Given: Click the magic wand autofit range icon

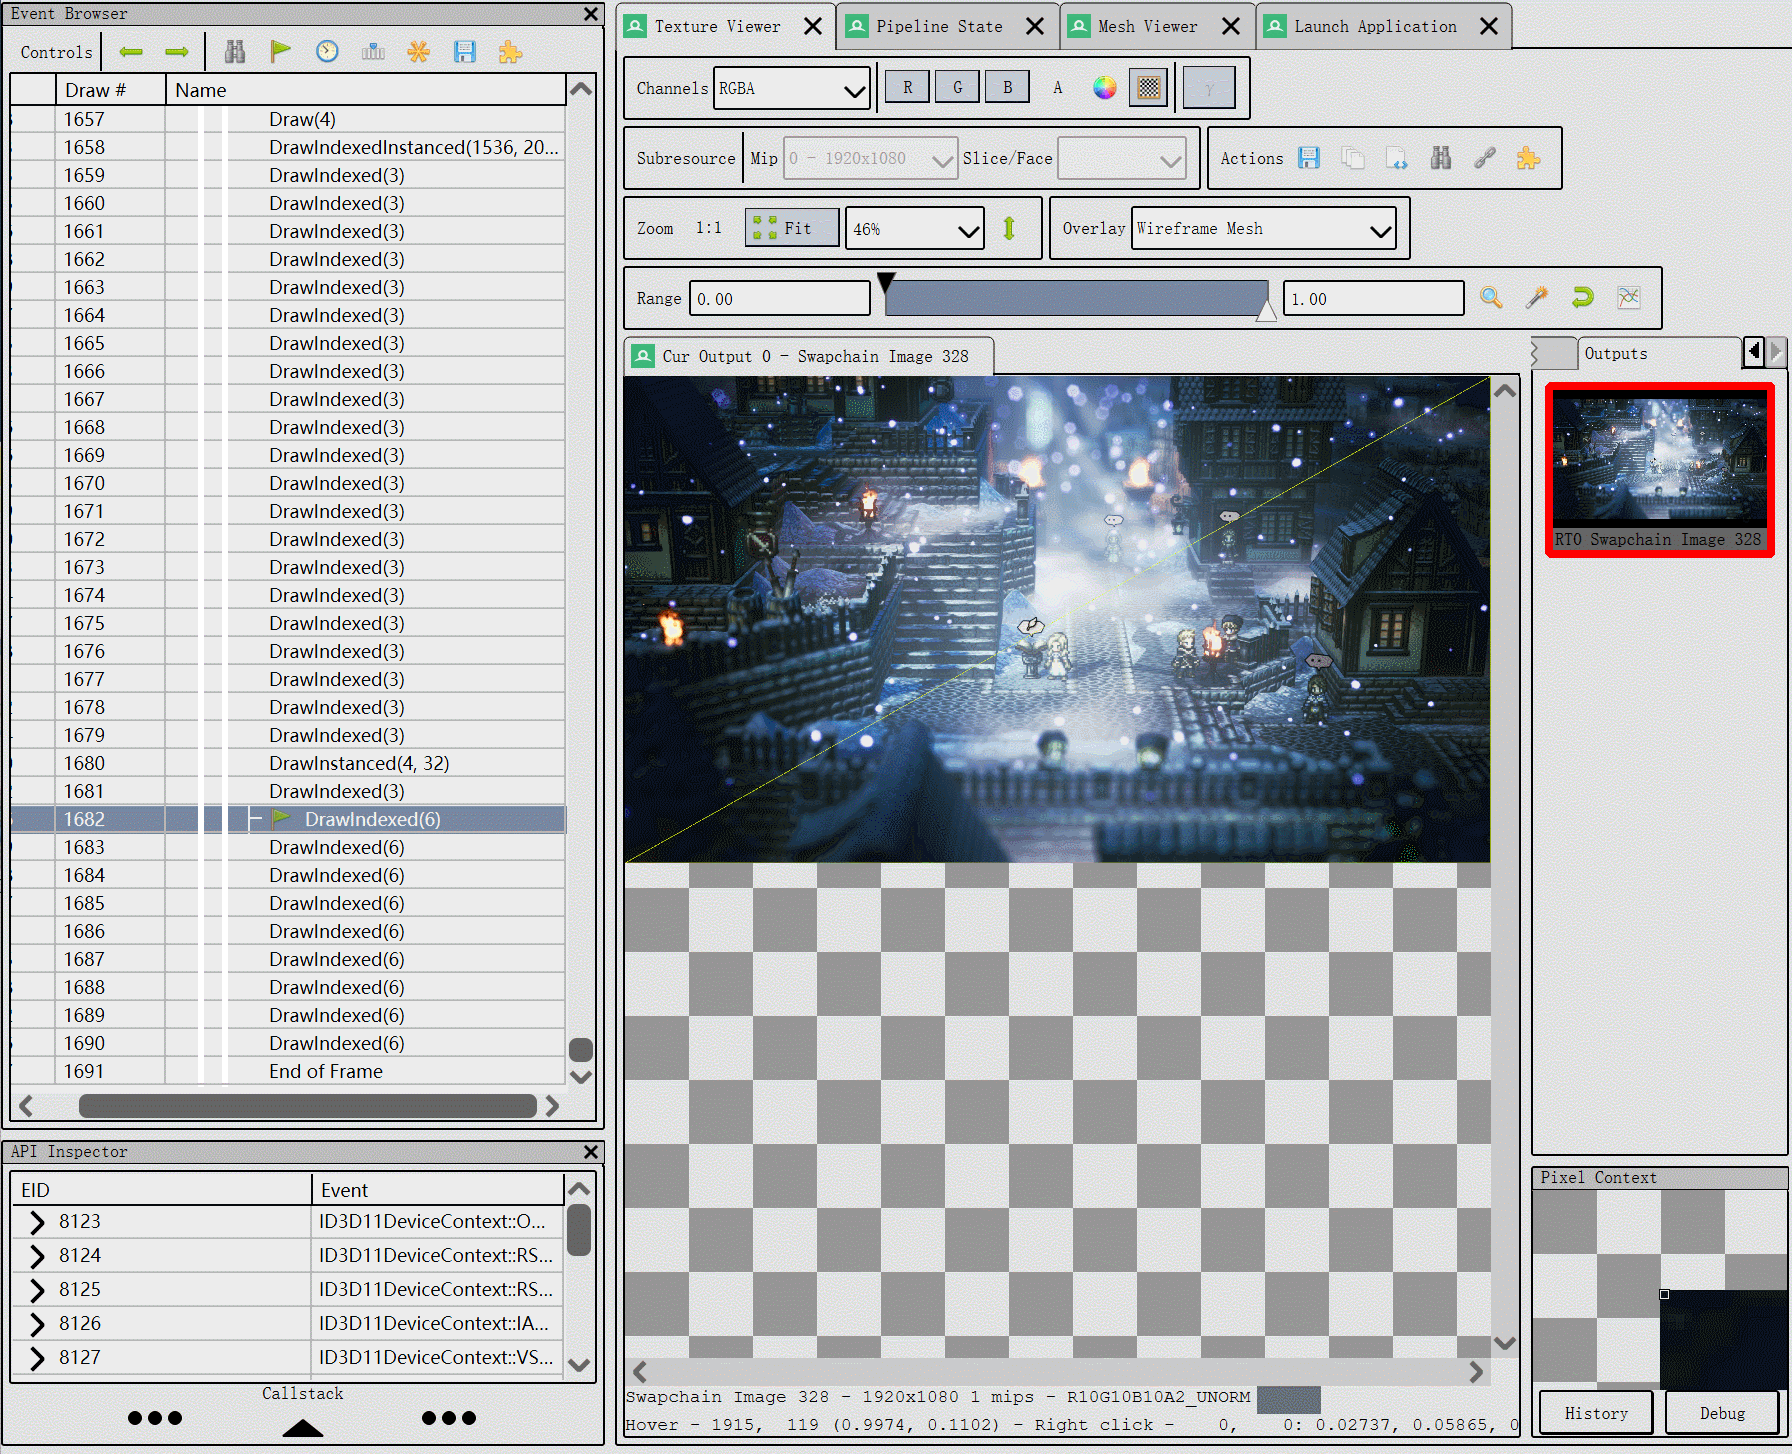Looking at the screenshot, I should 1537,298.
